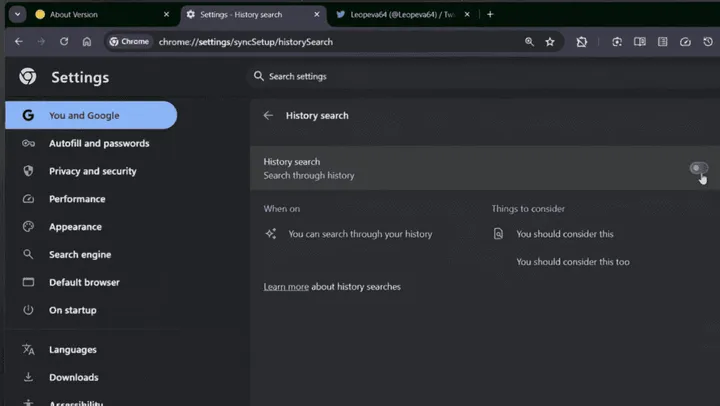Viewport: 720px width, 406px height.
Task: Reload the page
Action: (64, 41)
